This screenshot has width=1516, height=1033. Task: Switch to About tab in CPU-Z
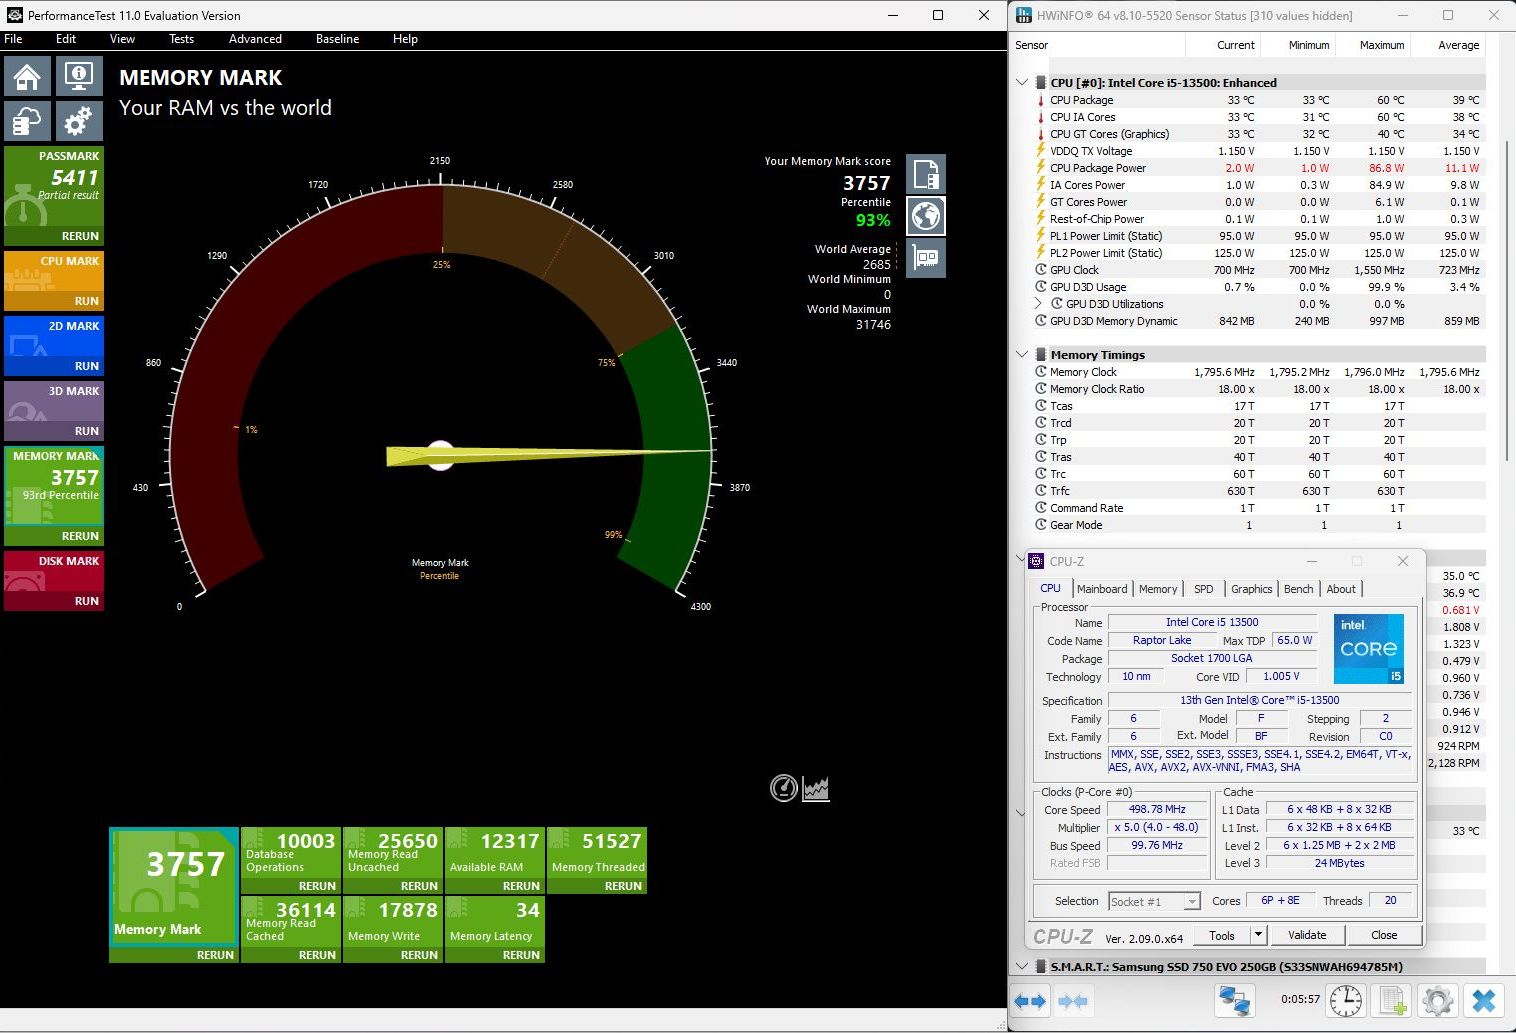coord(1341,589)
